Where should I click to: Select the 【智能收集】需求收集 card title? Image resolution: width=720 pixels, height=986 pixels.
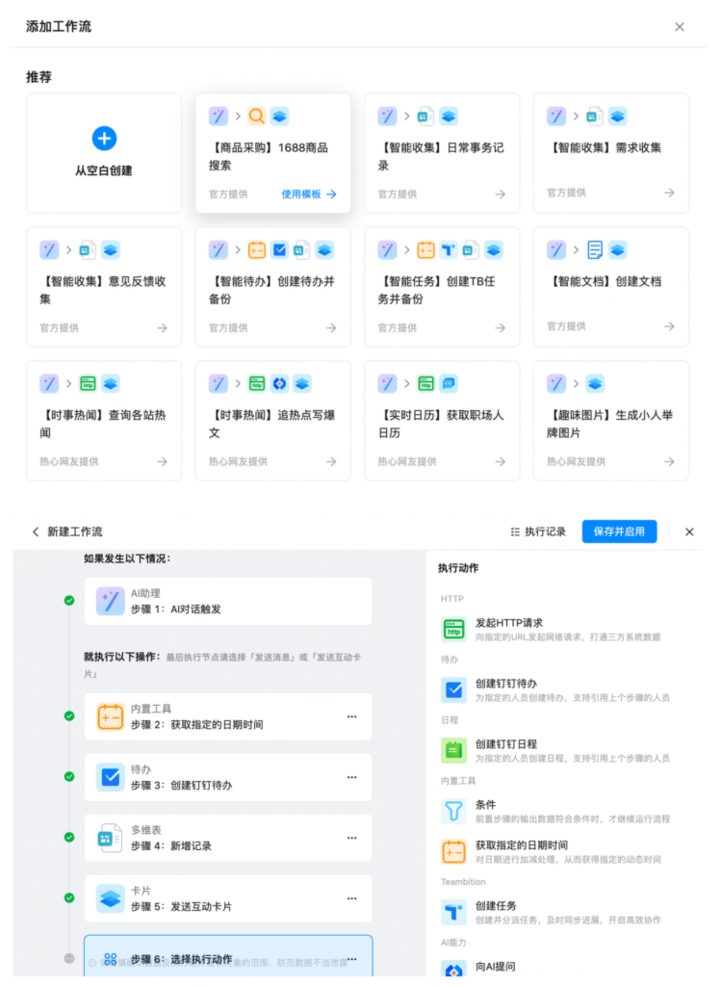(605, 148)
